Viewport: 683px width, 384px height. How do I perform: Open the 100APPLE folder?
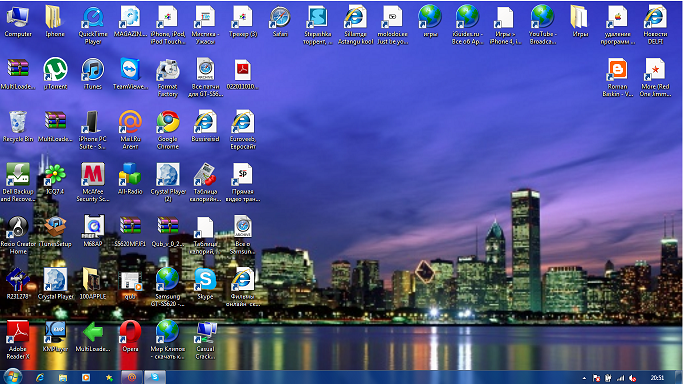tap(92, 284)
